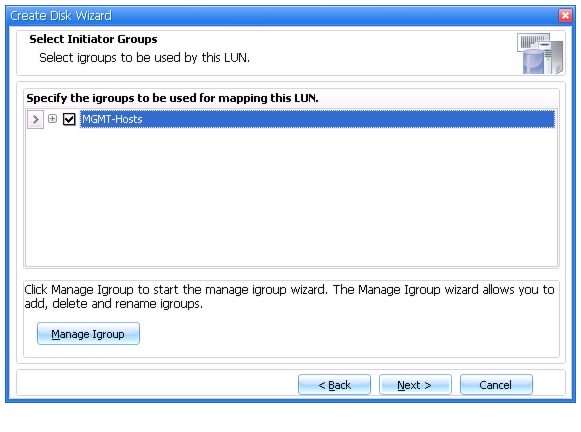Click the empty footer area beside Back

click(157, 385)
